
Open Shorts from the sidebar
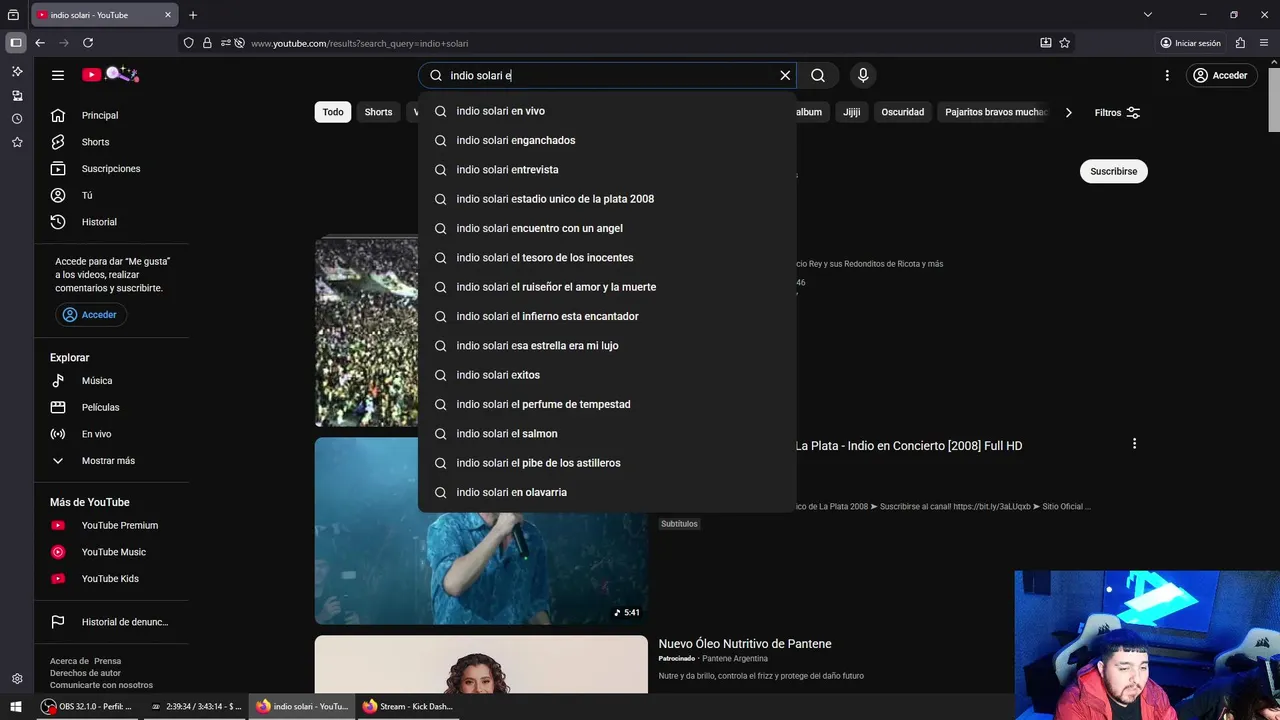click(96, 142)
